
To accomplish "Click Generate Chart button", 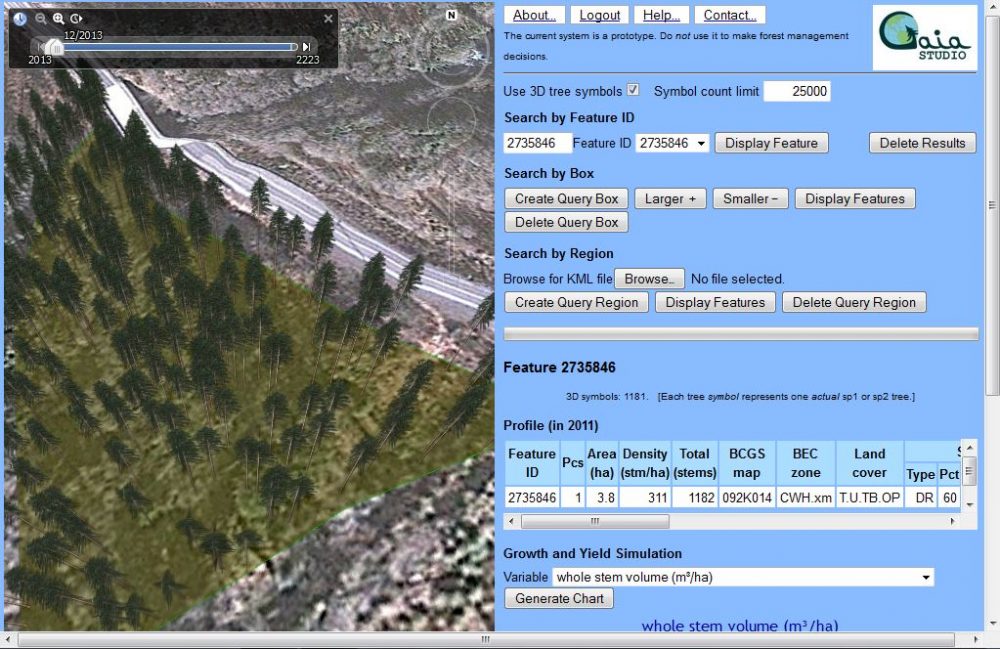I will (559, 599).
